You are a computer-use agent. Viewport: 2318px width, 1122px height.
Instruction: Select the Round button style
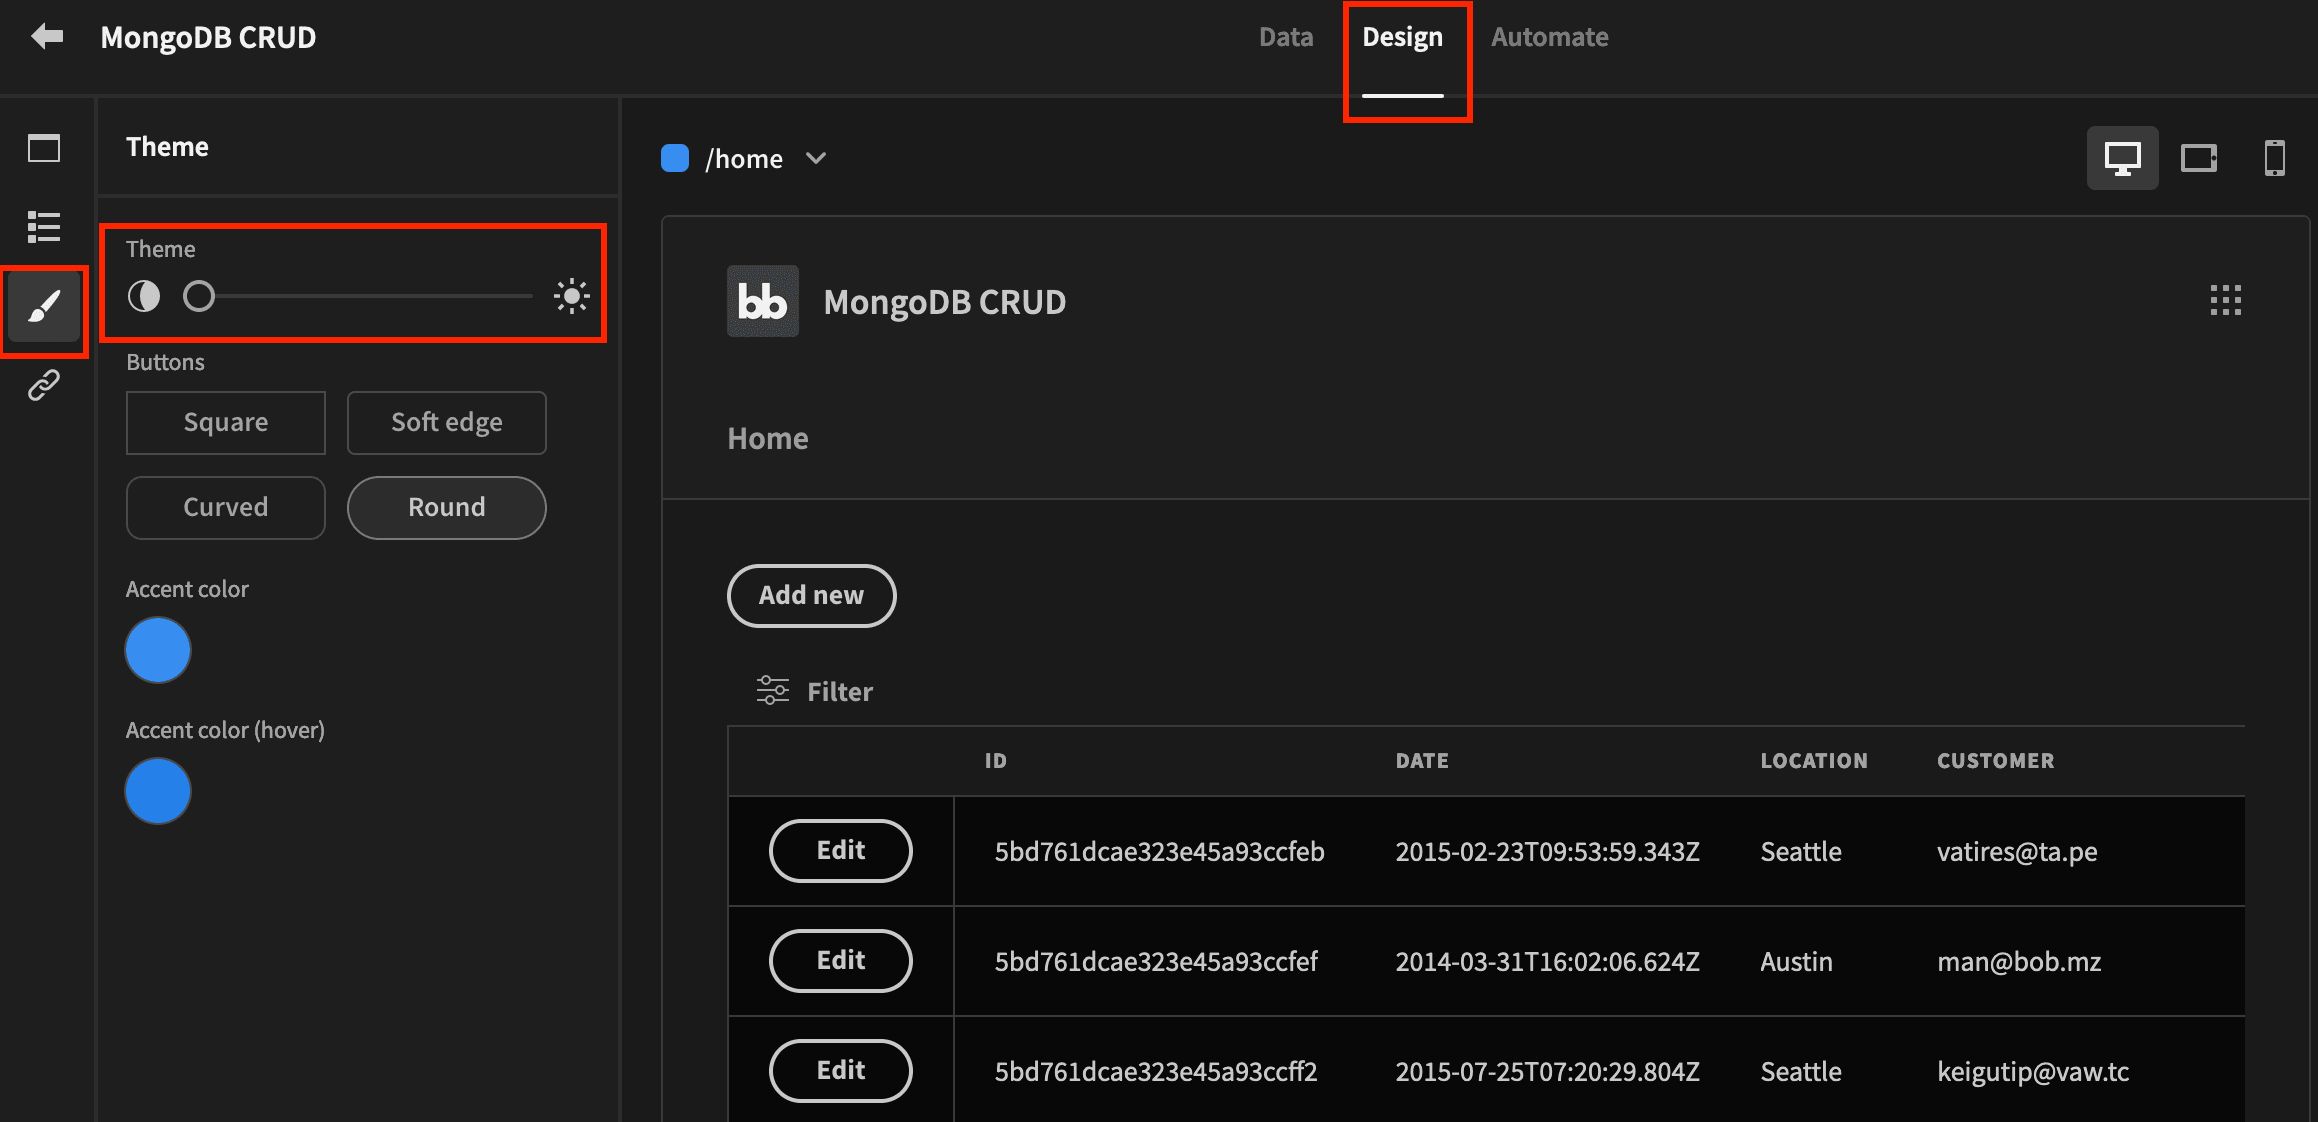pyautogui.click(x=447, y=507)
